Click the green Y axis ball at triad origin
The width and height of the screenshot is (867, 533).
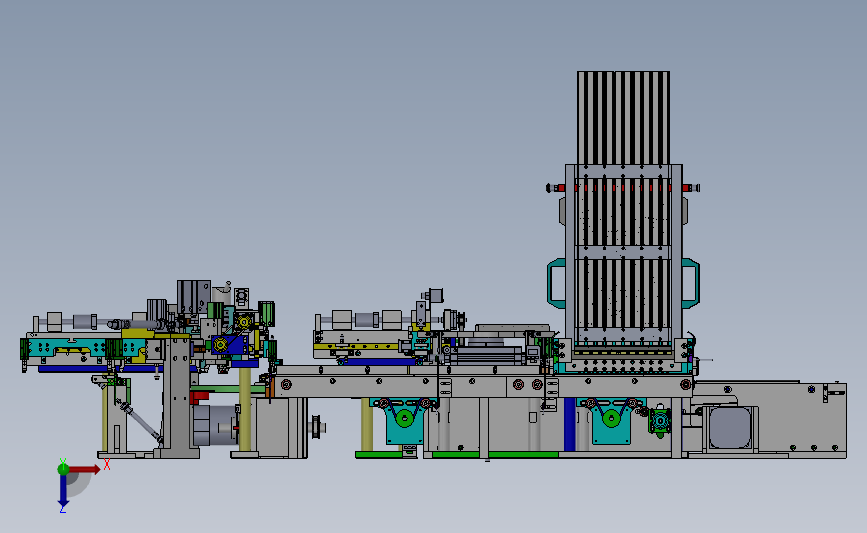click(x=63, y=469)
